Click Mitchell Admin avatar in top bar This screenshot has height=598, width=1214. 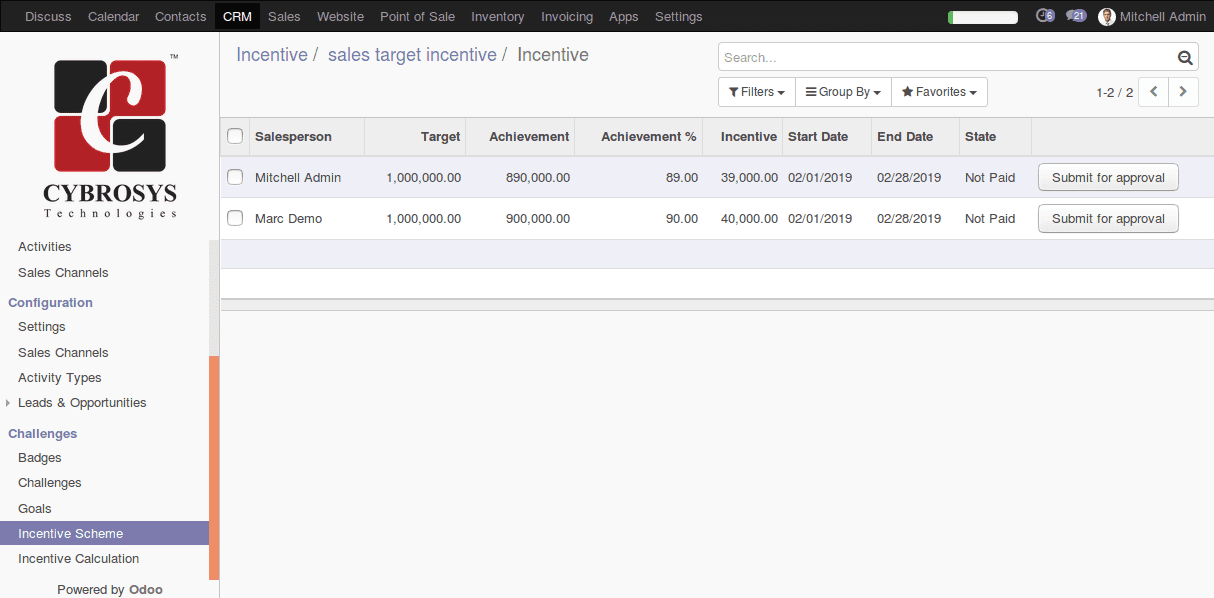(x=1107, y=16)
